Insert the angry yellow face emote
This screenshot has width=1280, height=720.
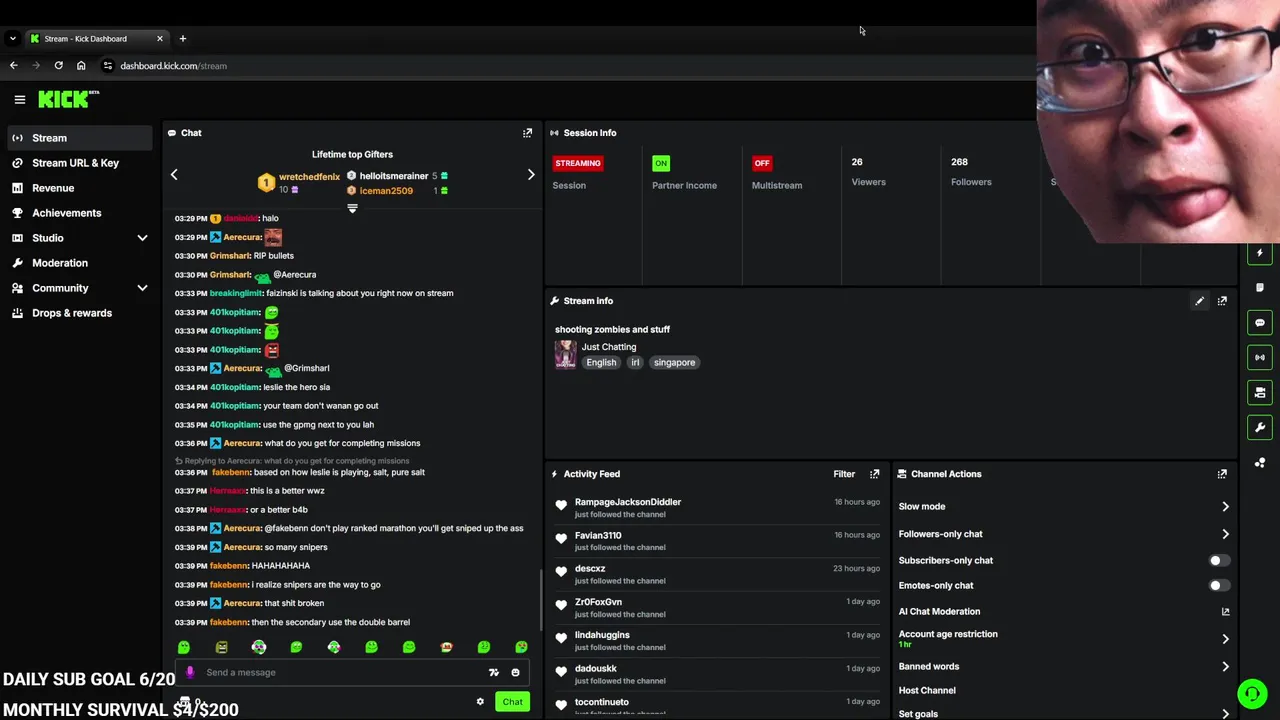pos(221,648)
